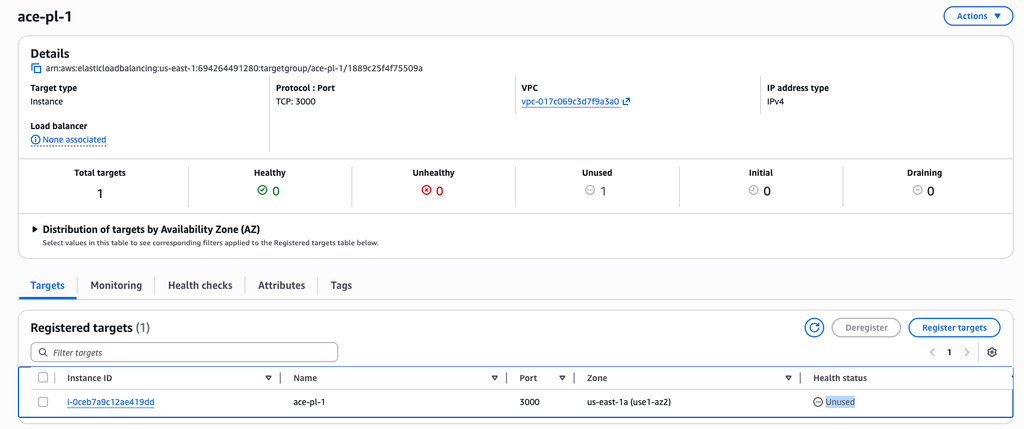The width and height of the screenshot is (1024, 429).
Task: Open table preferences gear icon
Action: [992, 352]
